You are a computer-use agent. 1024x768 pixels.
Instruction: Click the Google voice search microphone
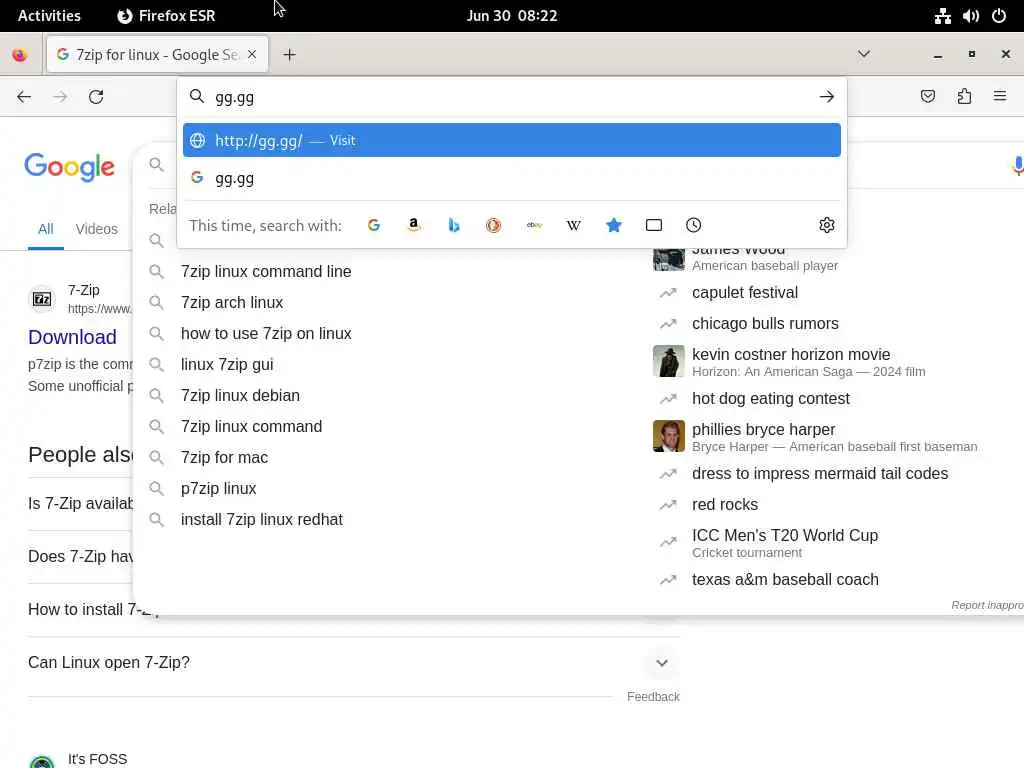pos(1017,165)
